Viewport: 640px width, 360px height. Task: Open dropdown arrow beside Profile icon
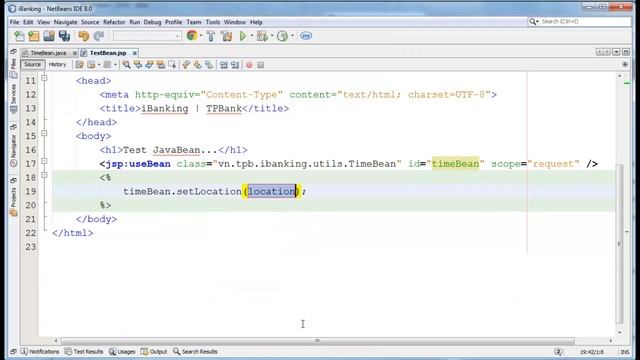click(x=292, y=36)
